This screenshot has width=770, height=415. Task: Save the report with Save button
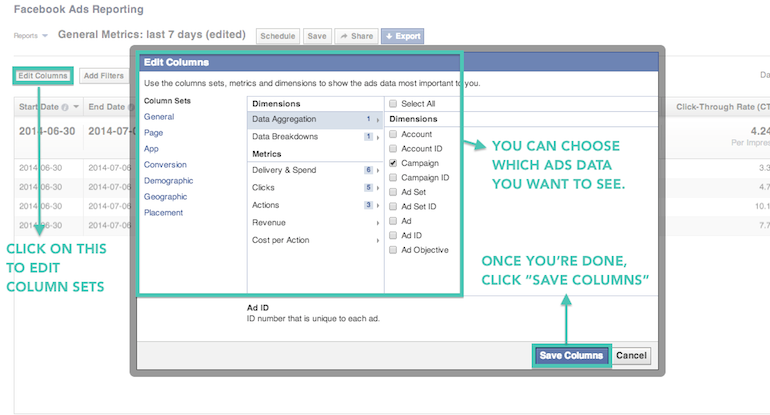(x=317, y=36)
